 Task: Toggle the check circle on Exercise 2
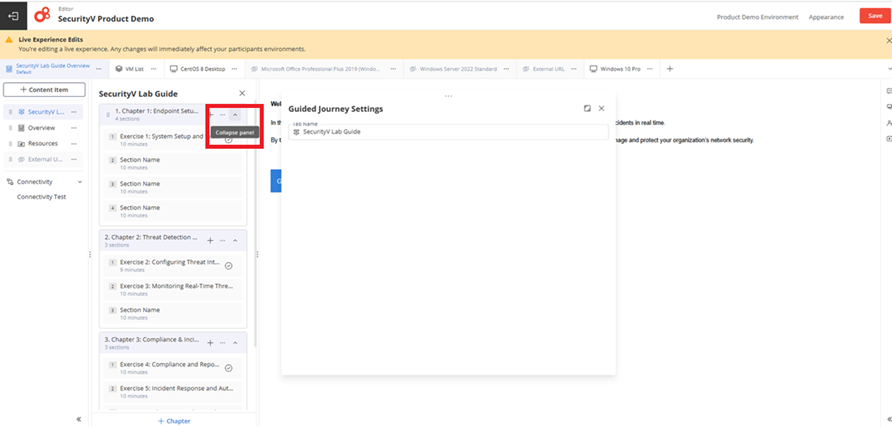(x=229, y=266)
